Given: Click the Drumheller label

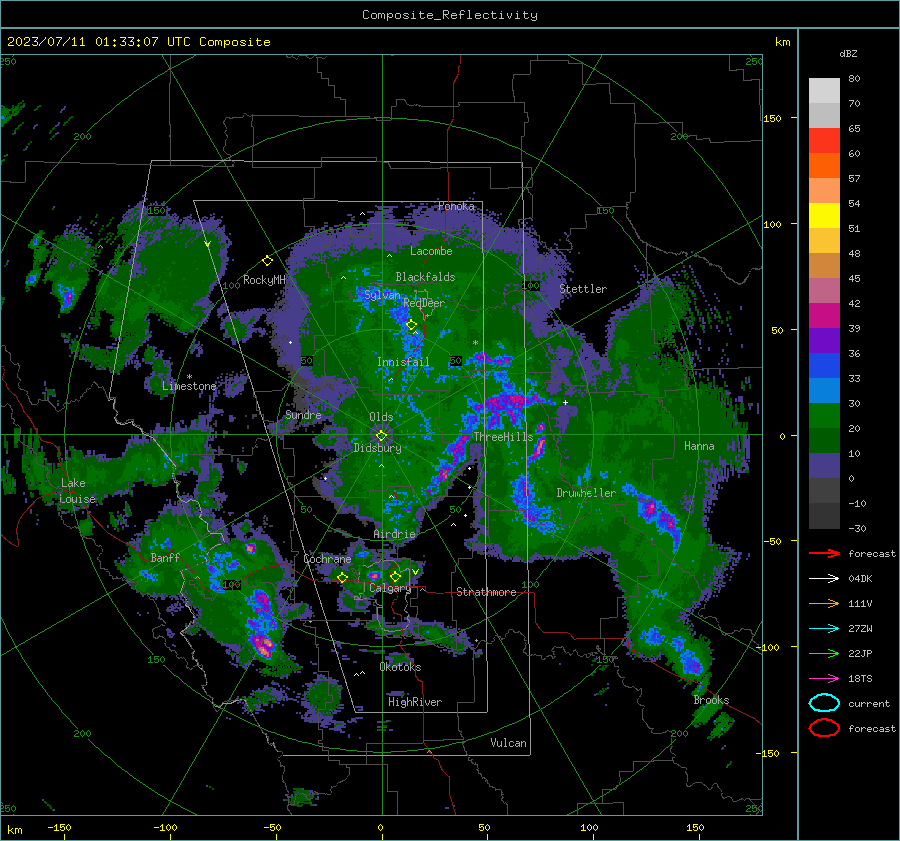Looking at the screenshot, I should [586, 493].
